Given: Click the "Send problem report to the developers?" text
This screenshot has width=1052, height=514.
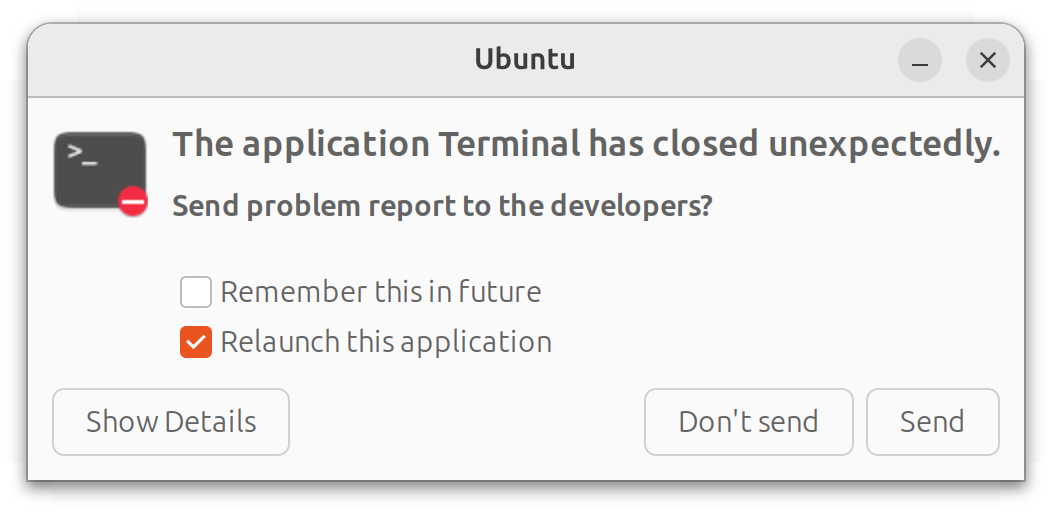Looking at the screenshot, I should 442,206.
